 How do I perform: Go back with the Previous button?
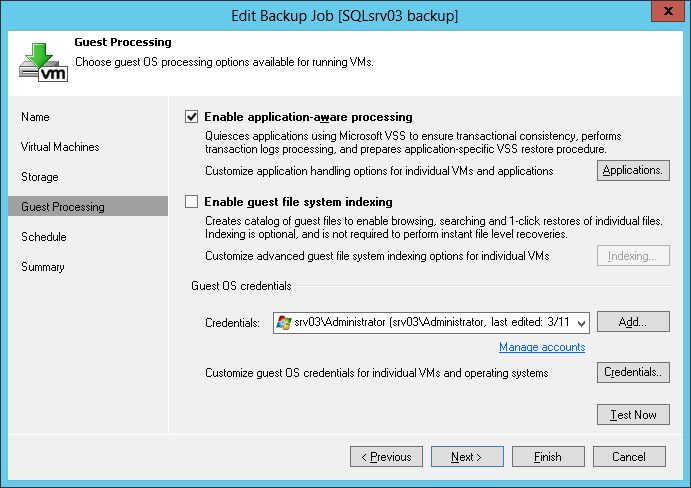point(386,457)
